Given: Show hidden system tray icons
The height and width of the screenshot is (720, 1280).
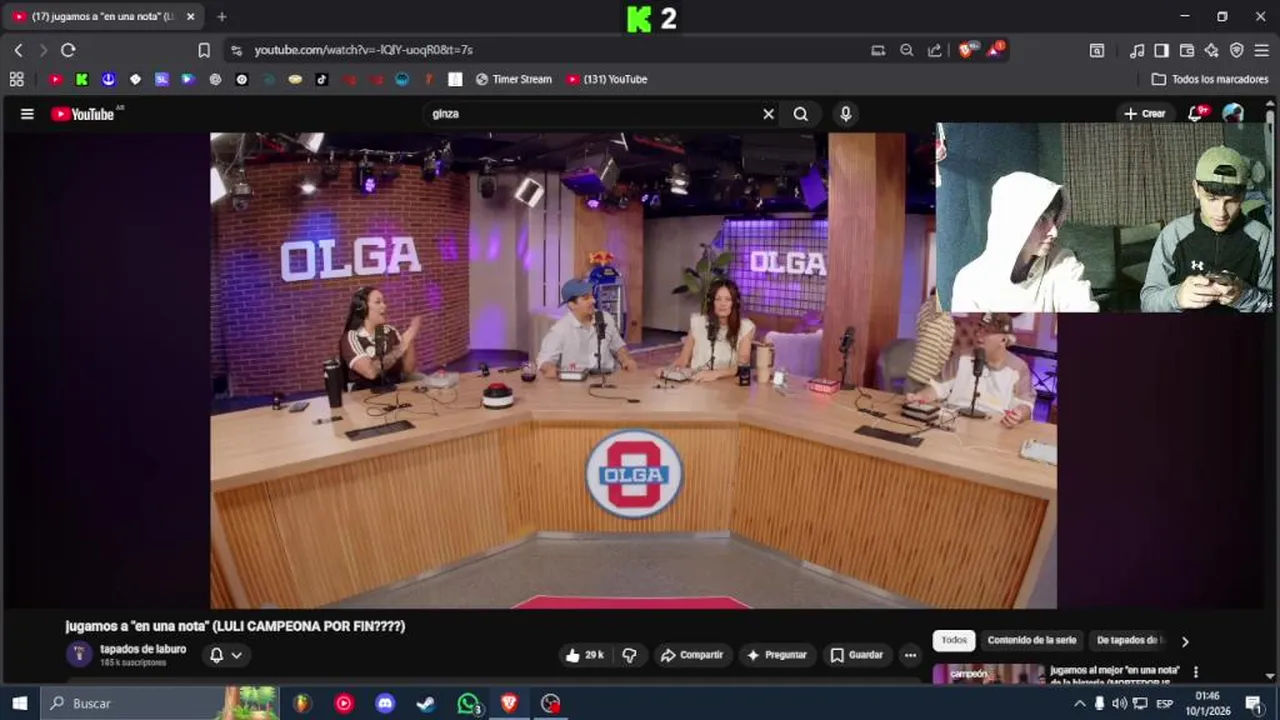Looking at the screenshot, I should pyautogui.click(x=1079, y=703).
